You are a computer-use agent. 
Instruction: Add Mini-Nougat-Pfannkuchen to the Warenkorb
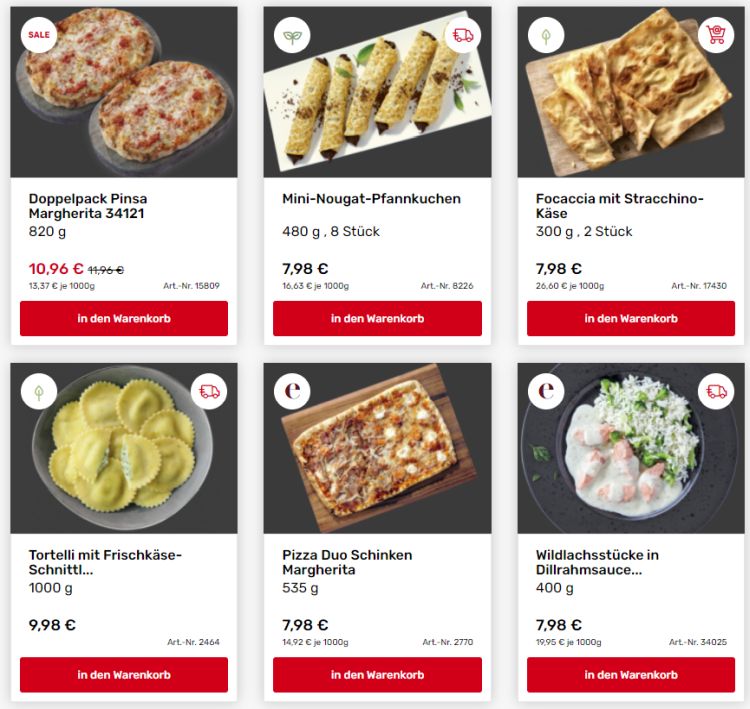[377, 319]
